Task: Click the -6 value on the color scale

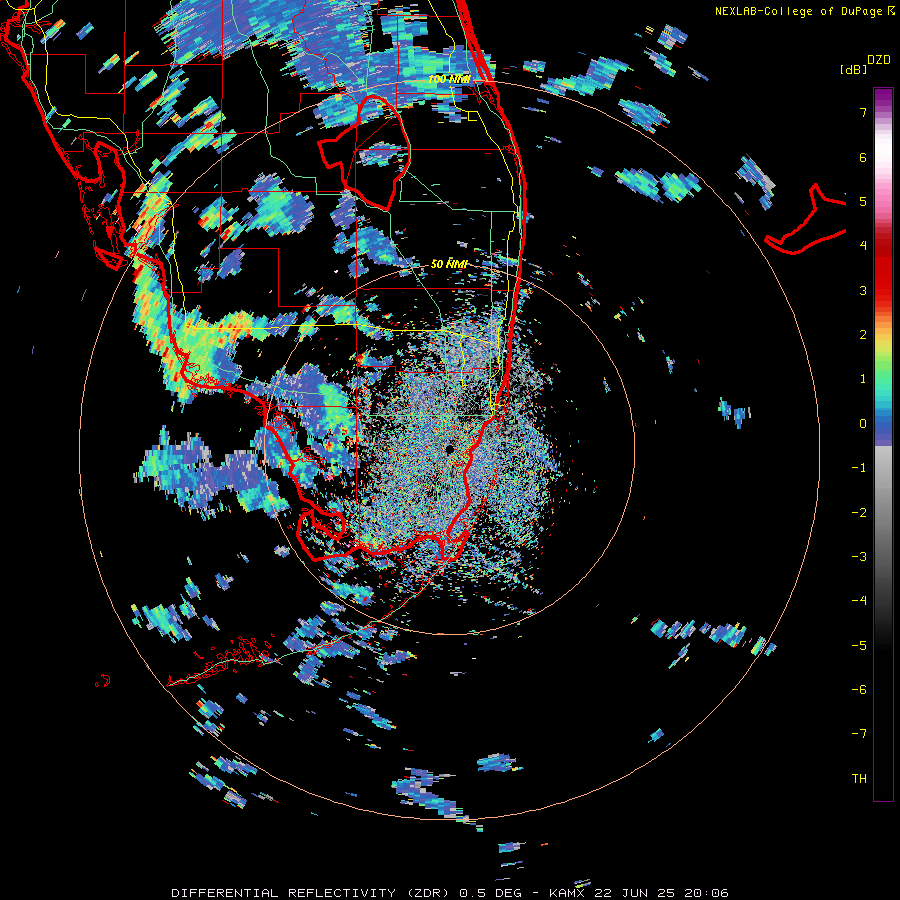Action: [859, 690]
